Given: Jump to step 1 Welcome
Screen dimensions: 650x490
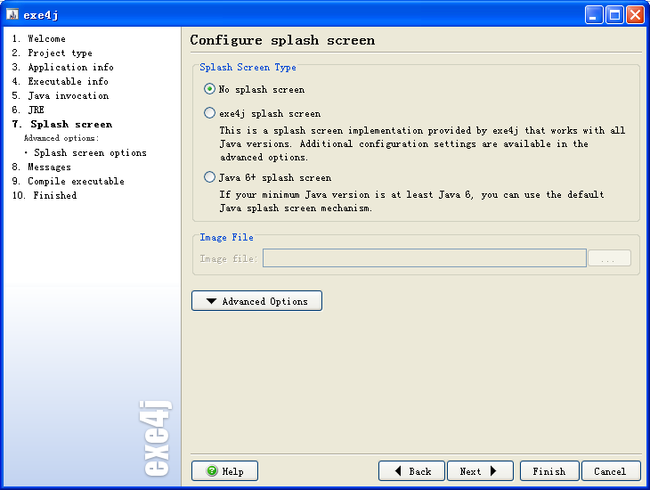Looking at the screenshot, I should 39,39.
